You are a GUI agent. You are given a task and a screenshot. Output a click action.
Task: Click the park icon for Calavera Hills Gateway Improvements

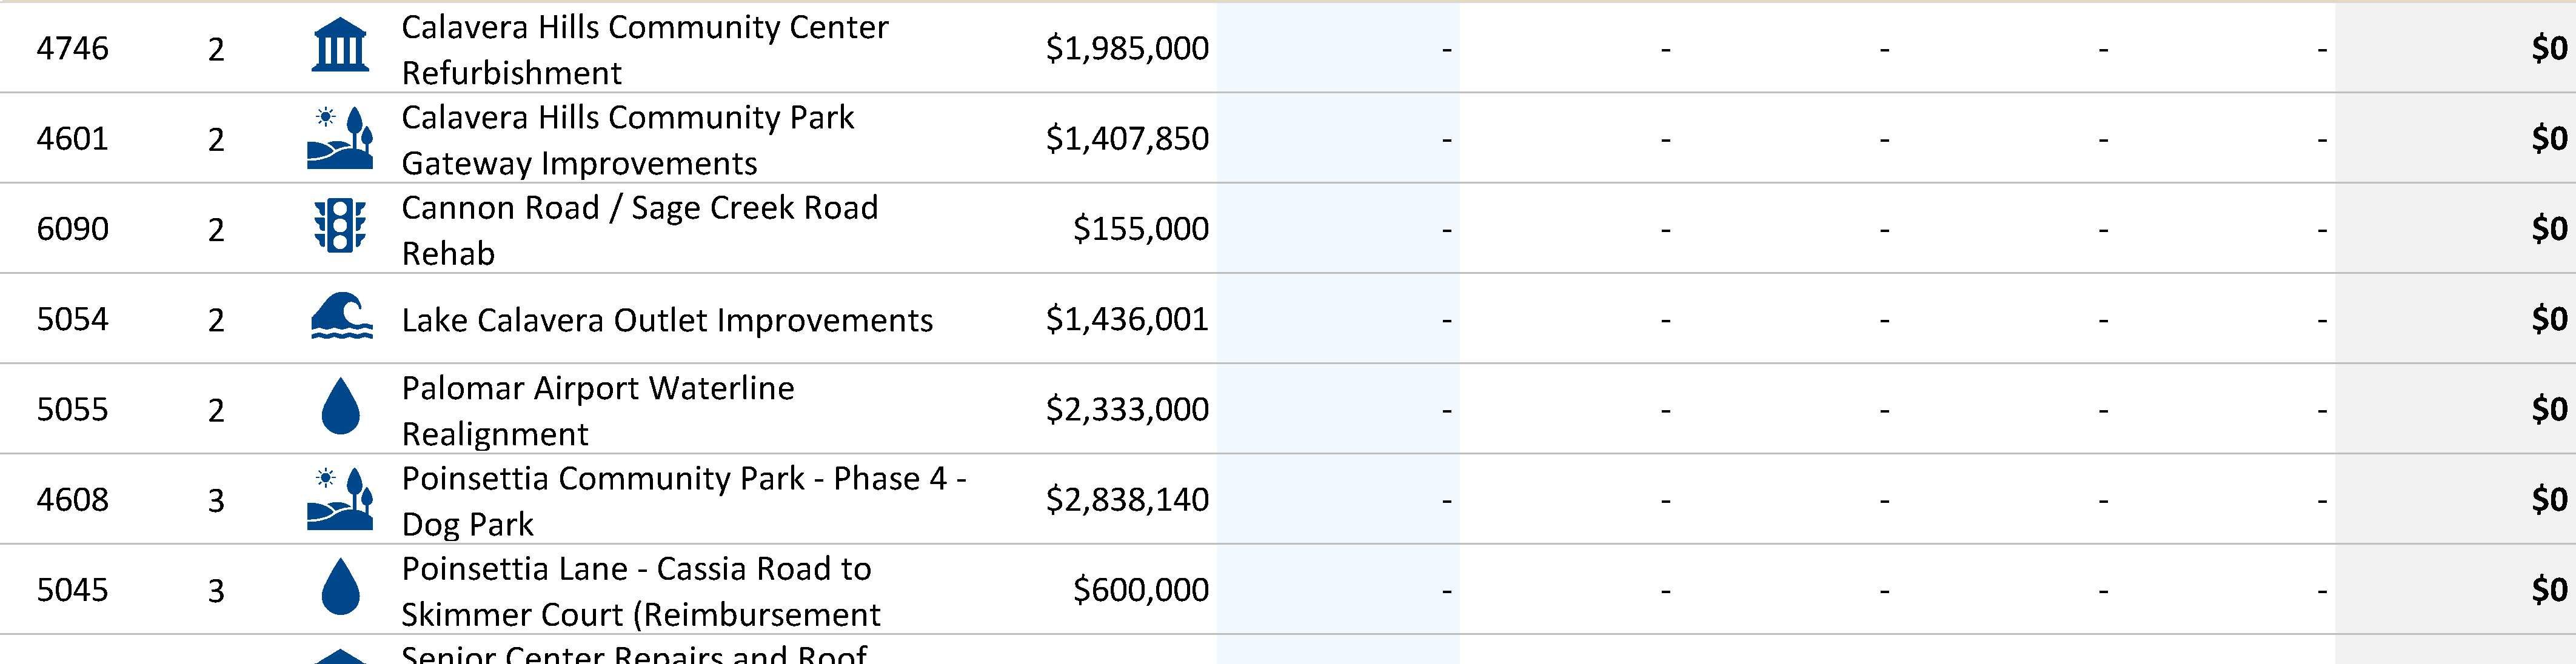(340, 138)
